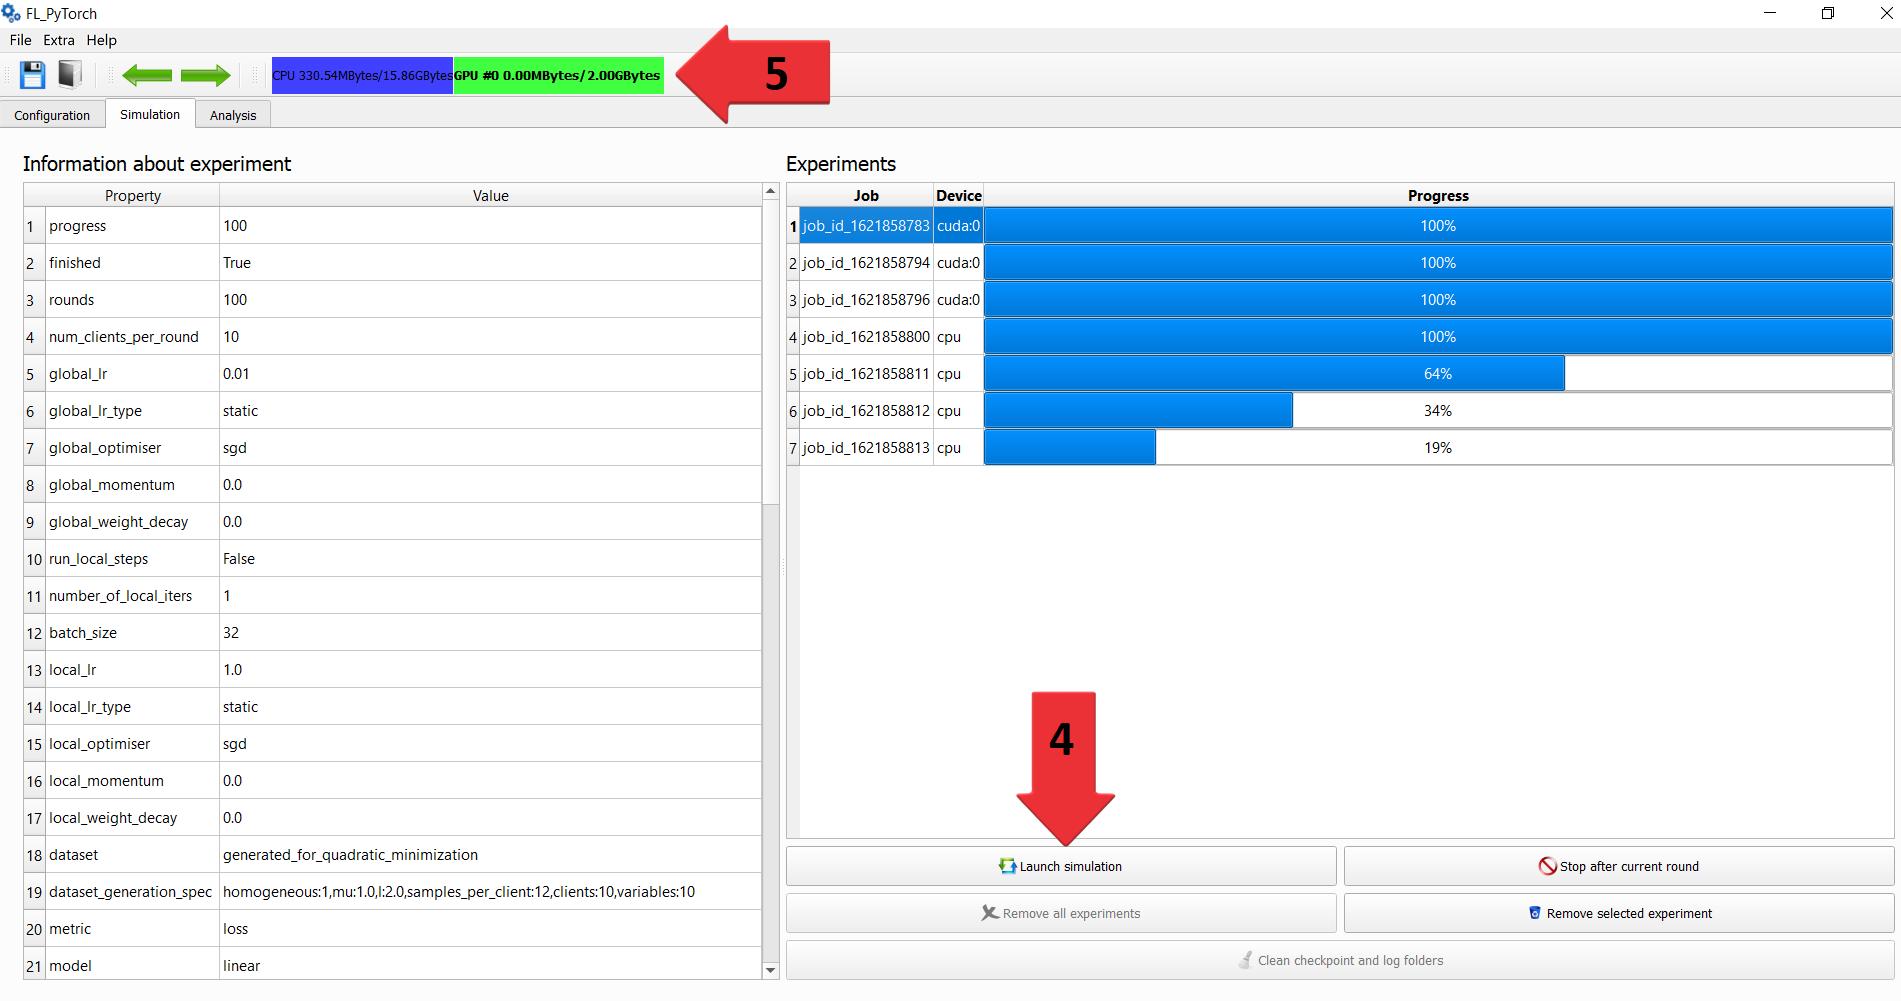Image resolution: width=1901 pixels, height=1001 pixels.
Task: Click the gray book icon in toolbar
Action: point(70,75)
